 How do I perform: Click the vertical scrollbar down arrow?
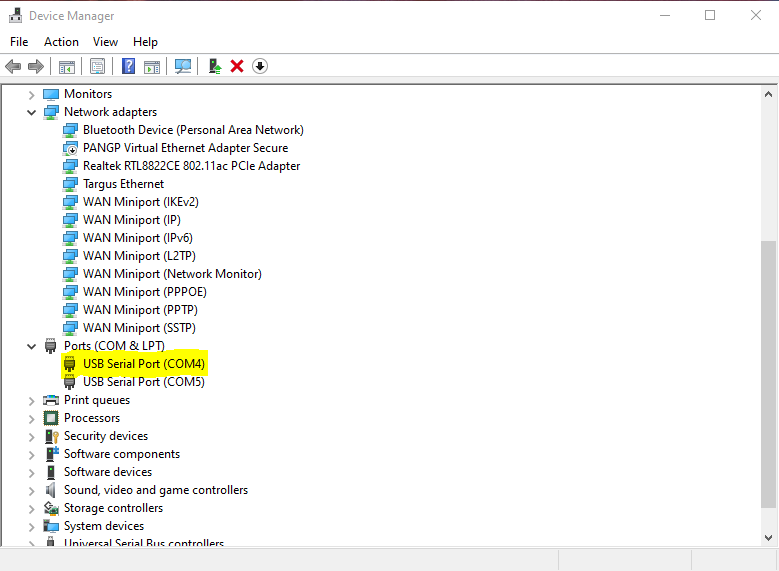(x=768, y=538)
